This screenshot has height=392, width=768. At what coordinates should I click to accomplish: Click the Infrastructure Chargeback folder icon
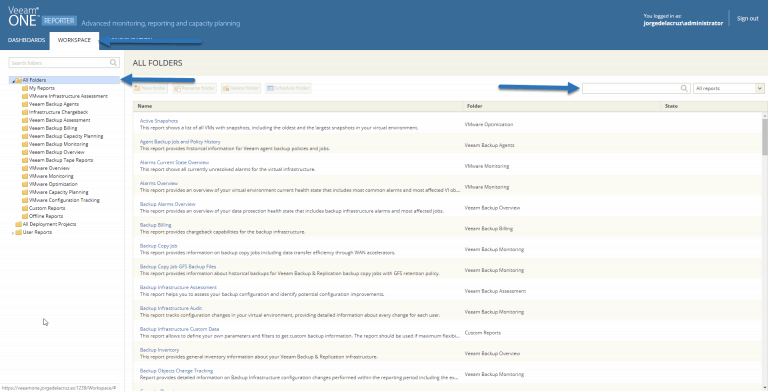click(24, 112)
